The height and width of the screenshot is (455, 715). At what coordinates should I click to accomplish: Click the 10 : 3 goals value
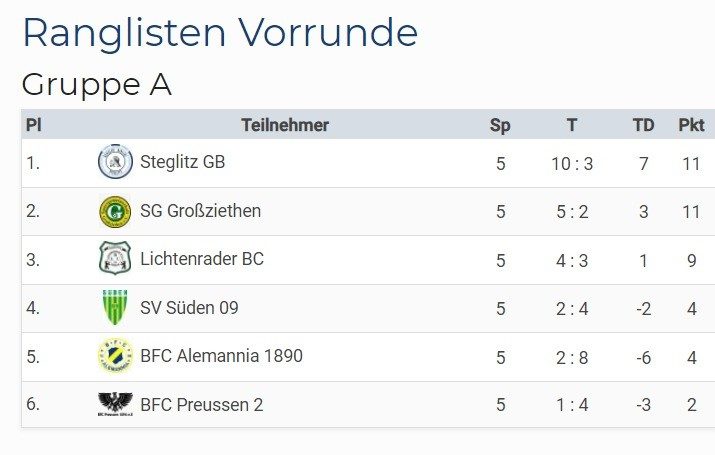572,164
